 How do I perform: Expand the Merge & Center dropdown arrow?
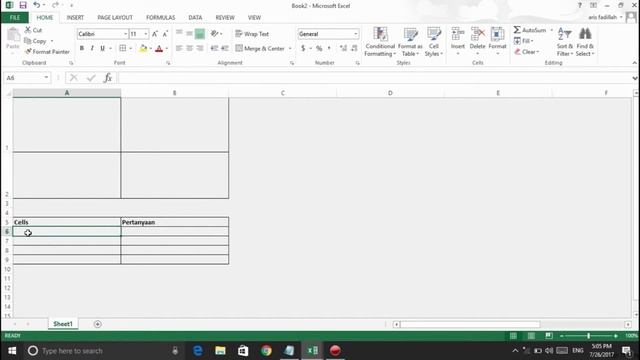coord(290,49)
